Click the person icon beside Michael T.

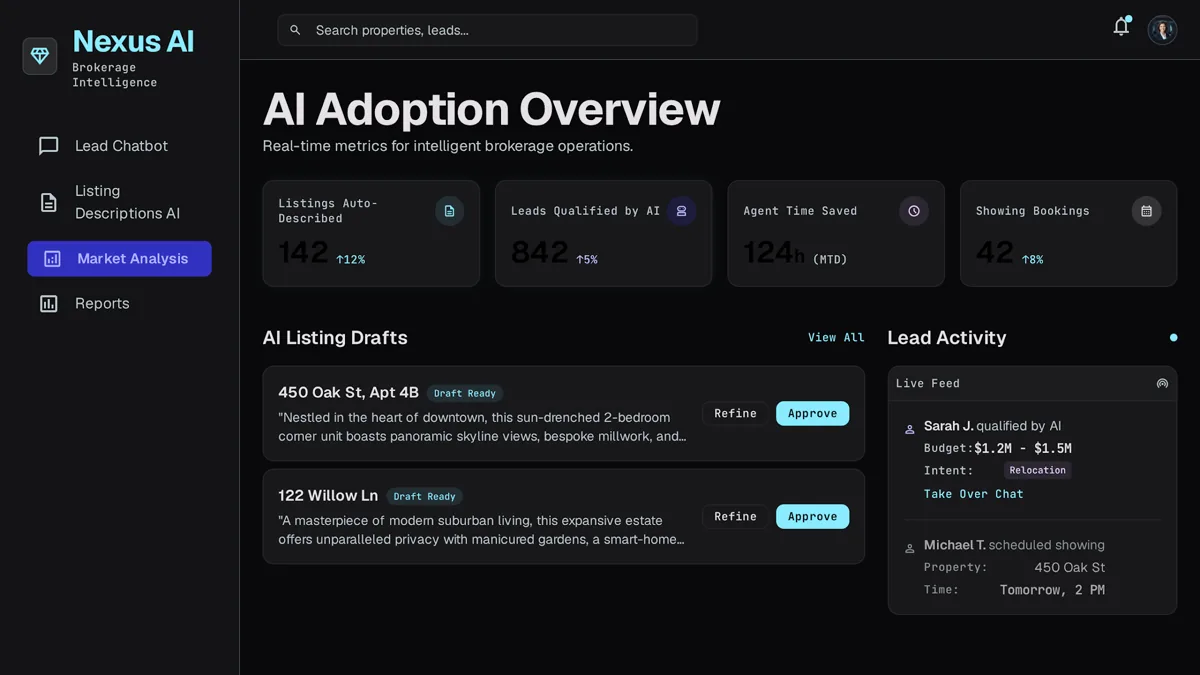910,548
